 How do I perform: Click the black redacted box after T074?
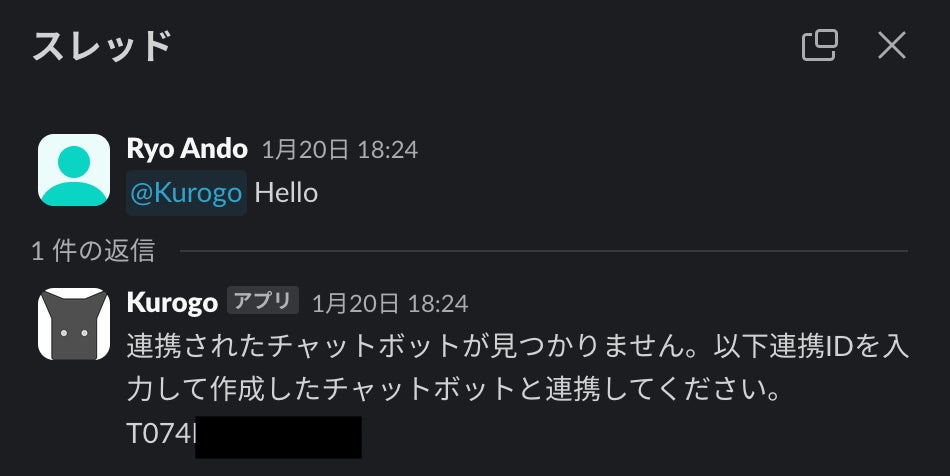pyautogui.click(x=278, y=437)
